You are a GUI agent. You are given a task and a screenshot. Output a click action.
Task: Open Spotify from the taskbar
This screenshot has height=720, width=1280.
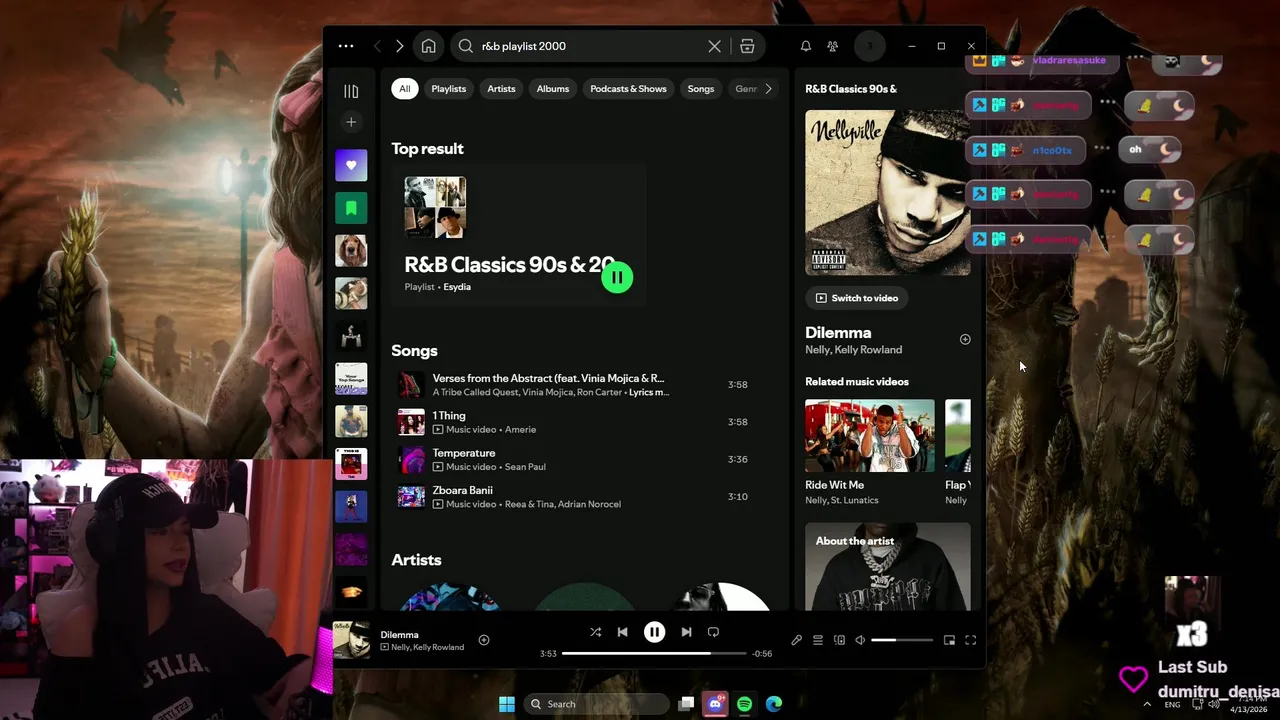[x=744, y=704]
